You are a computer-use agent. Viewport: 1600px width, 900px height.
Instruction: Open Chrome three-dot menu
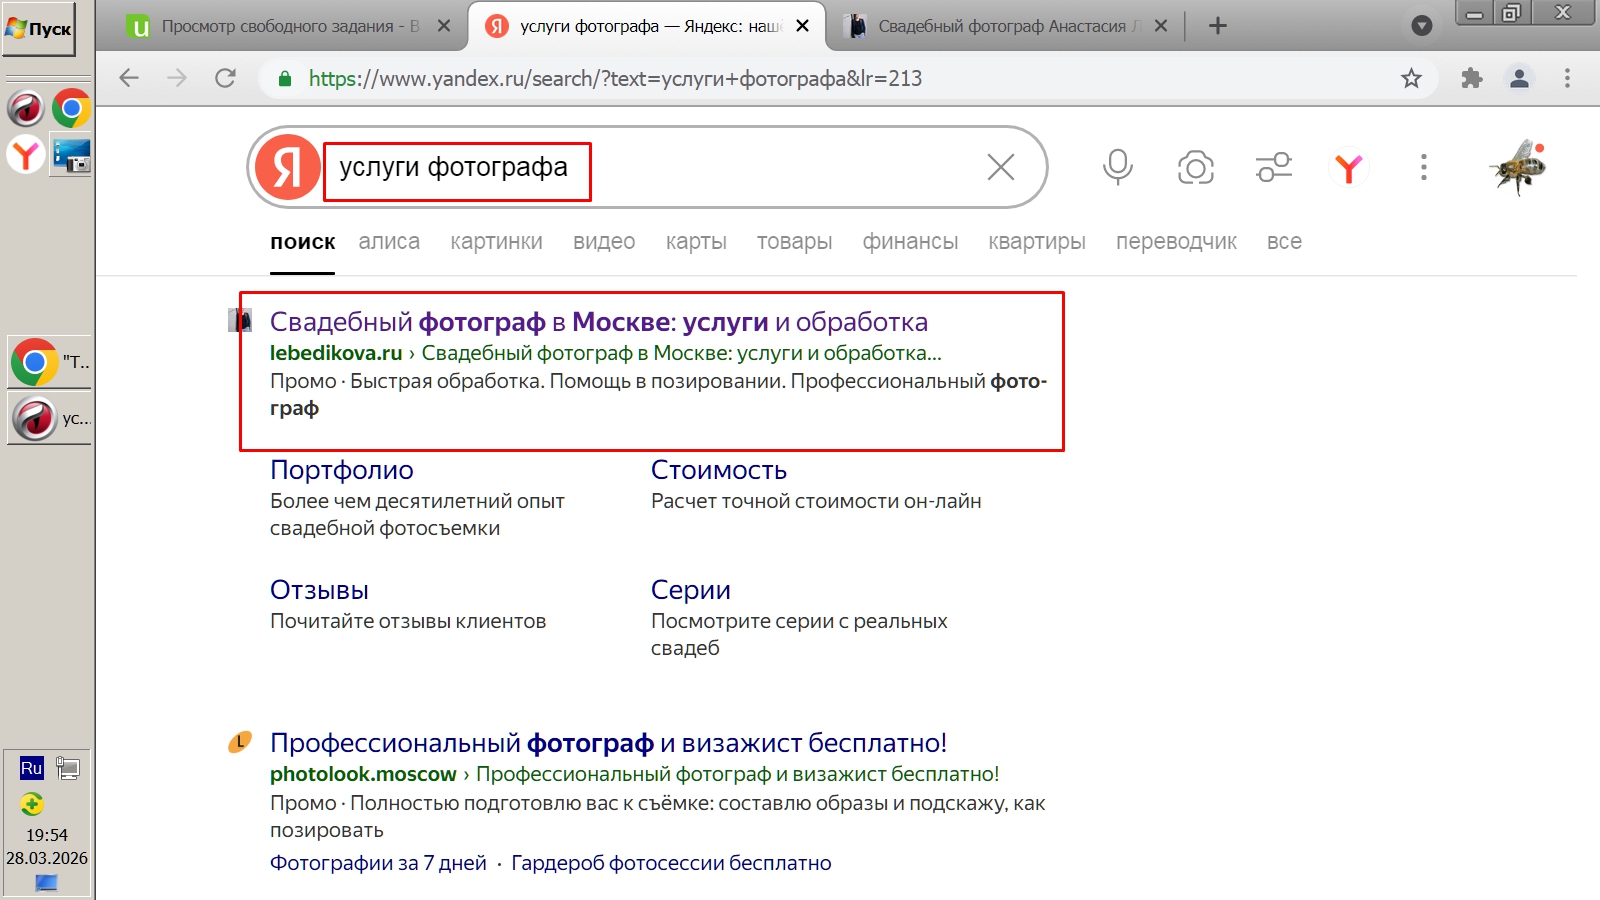1567,78
